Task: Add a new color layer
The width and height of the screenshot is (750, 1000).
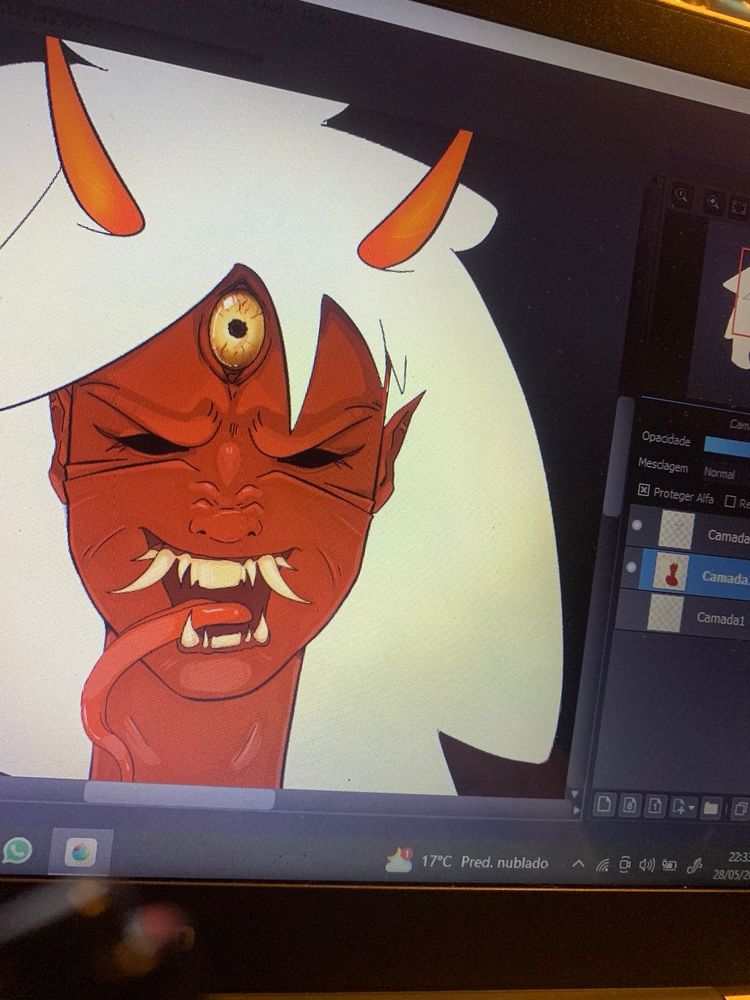Action: (x=604, y=805)
